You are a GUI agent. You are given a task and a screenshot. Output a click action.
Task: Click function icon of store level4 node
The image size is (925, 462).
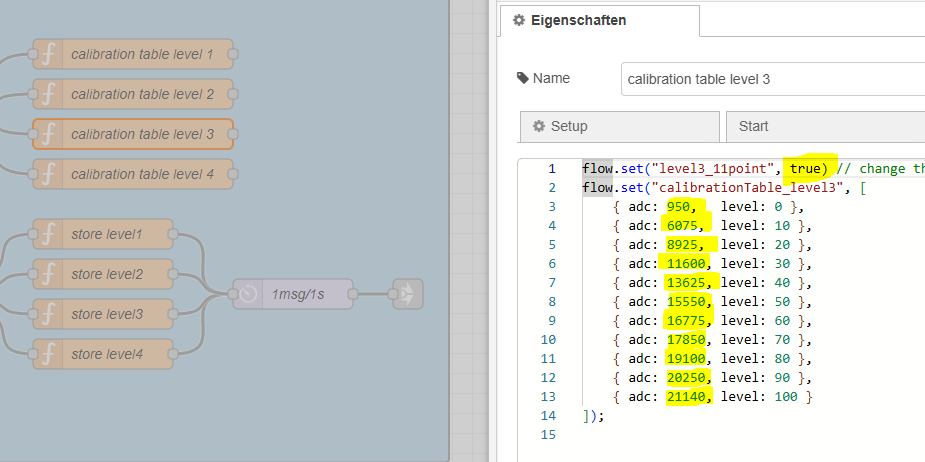pos(48,354)
